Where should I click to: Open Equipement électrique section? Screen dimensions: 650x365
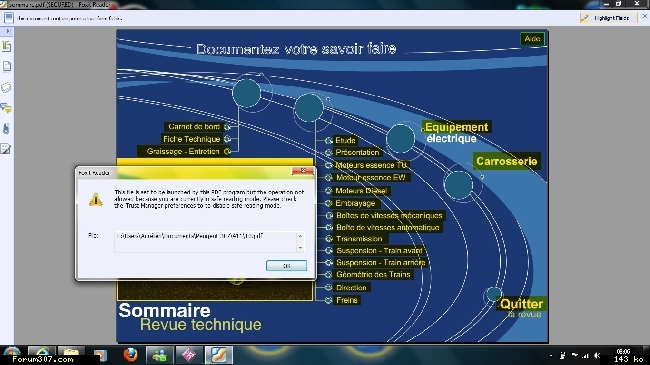456,132
